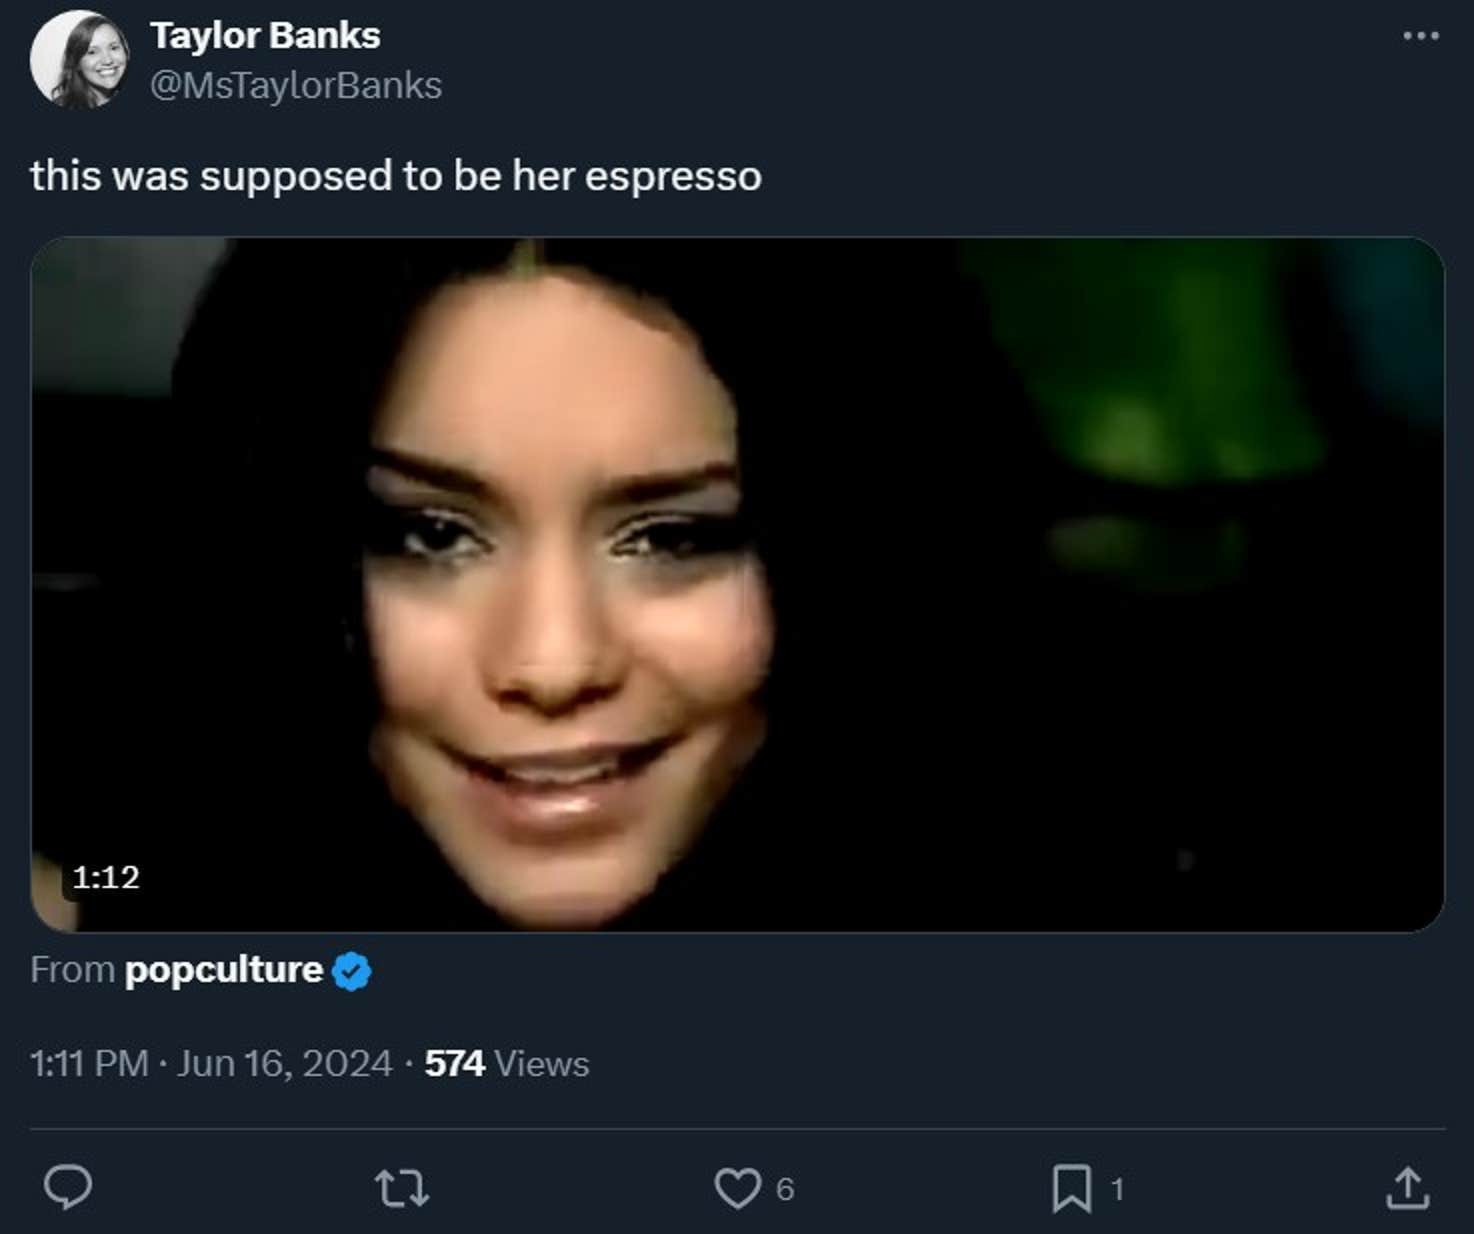Click the reply speech bubble icon

[68, 1188]
